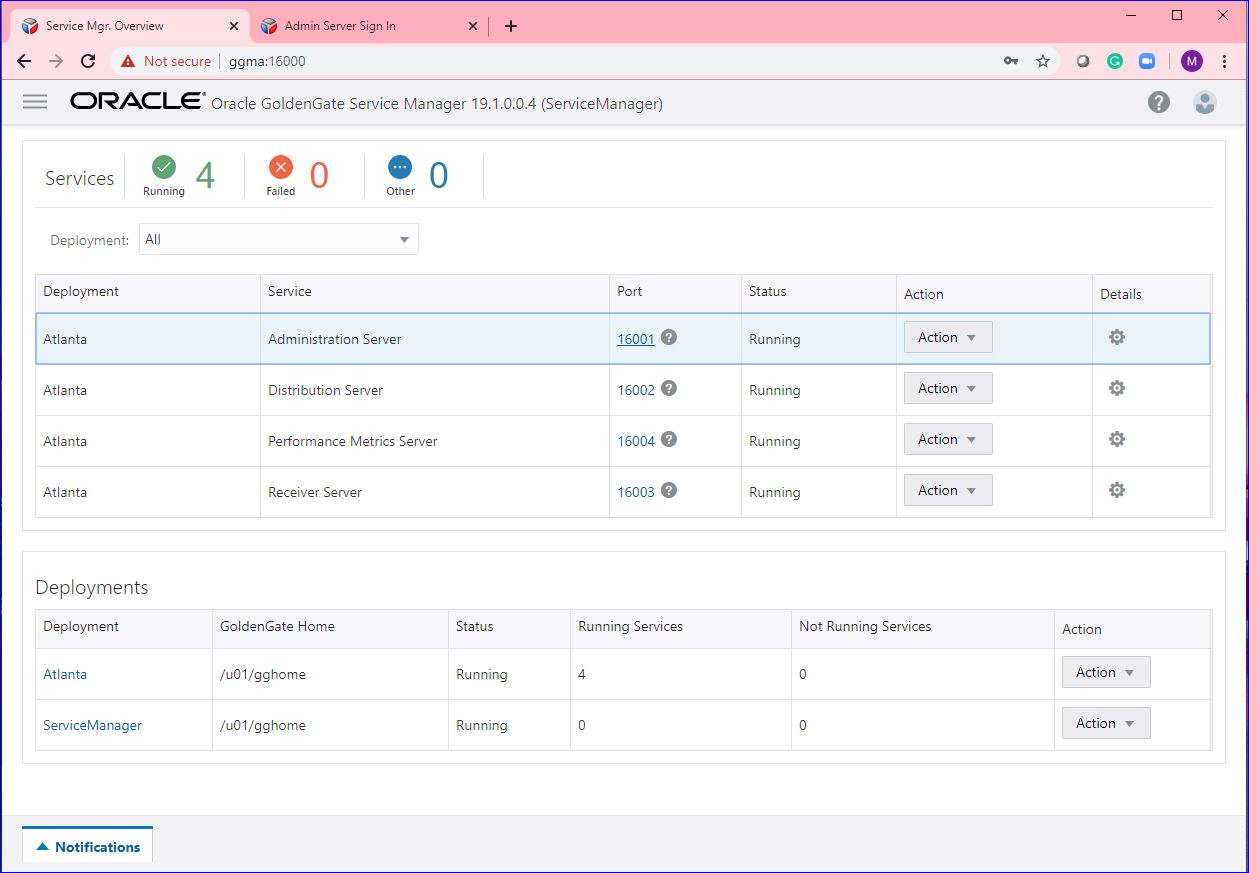
Task: Bookmark this page with star icon
Action: pyautogui.click(x=1043, y=61)
